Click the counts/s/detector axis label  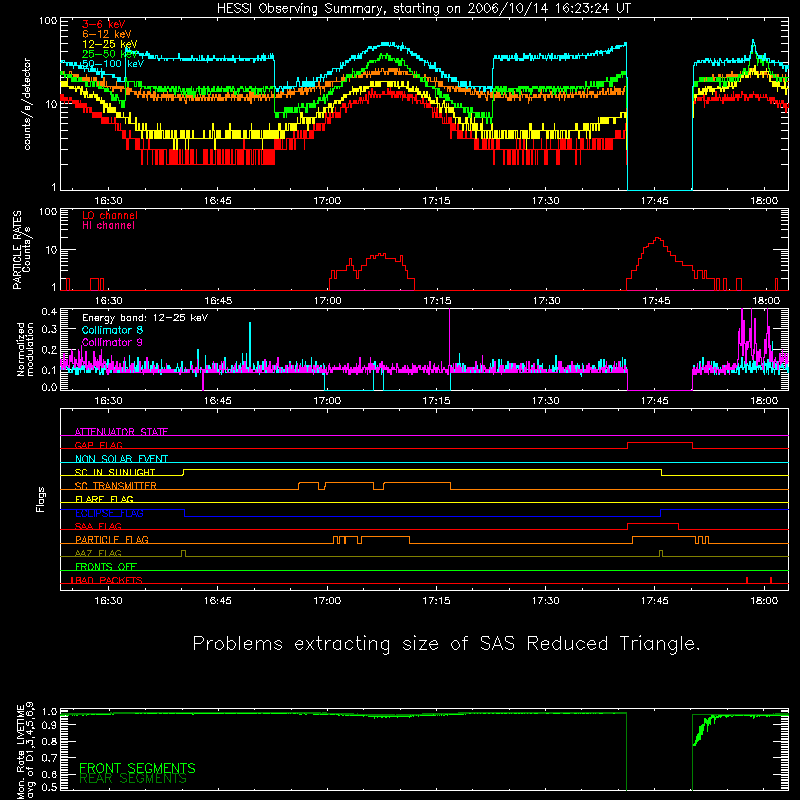pos(27,104)
